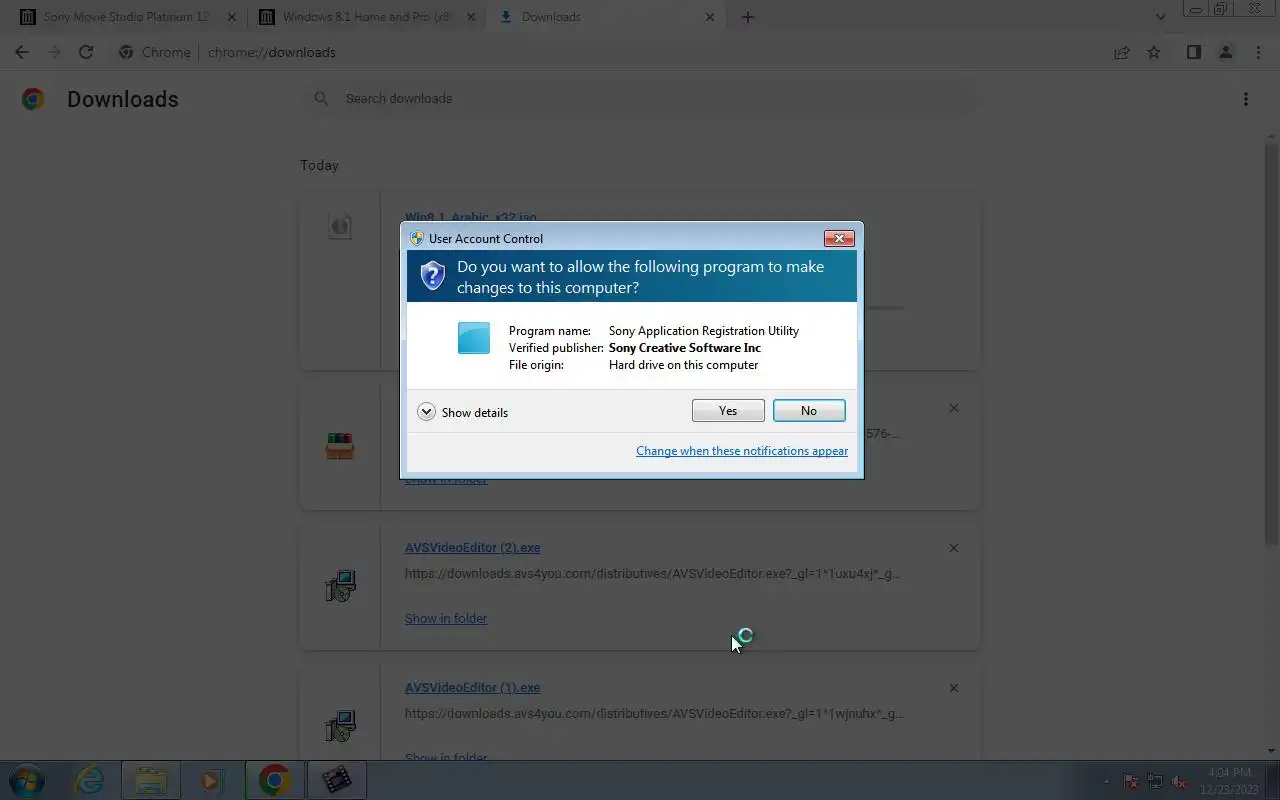The width and height of the screenshot is (1280, 800).
Task: Select the Downloads browser tab
Action: (x=605, y=17)
